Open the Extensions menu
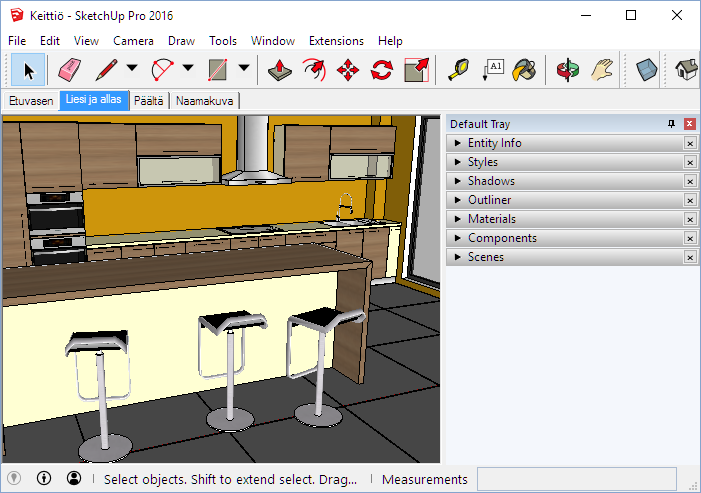This screenshot has width=701, height=493. pos(336,41)
